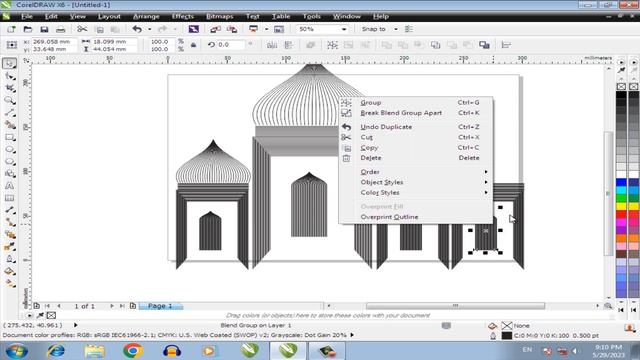Viewport: 640px width, 360px height.
Task: Open the Windows Start button
Action: click(16, 351)
